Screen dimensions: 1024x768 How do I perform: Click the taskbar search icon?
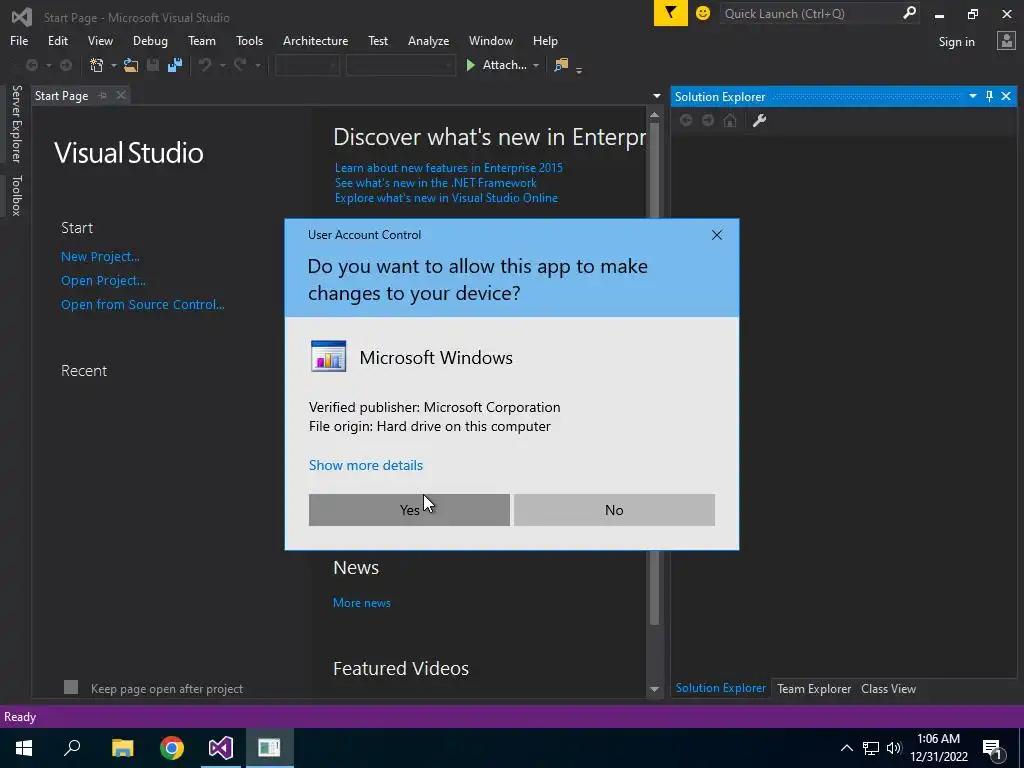click(72, 748)
